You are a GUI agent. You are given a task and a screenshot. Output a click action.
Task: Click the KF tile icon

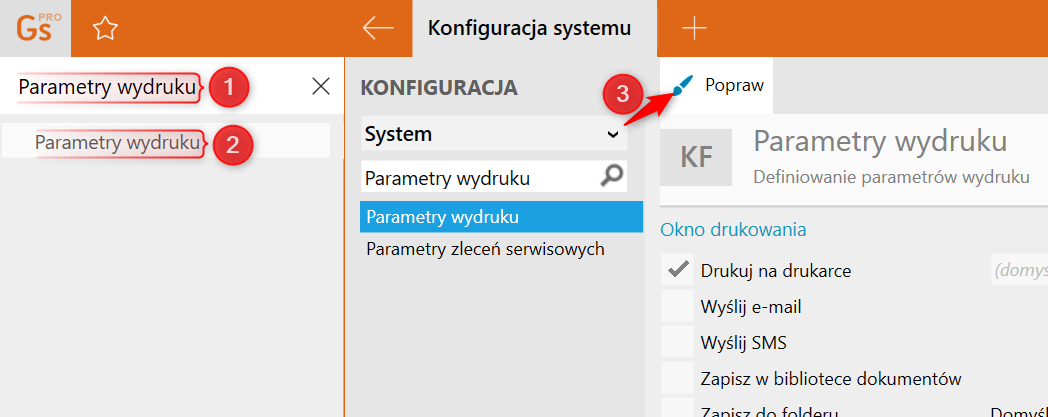tap(697, 158)
